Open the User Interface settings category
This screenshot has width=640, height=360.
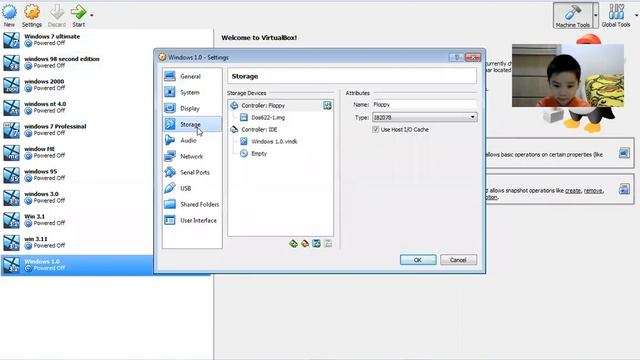(192, 220)
